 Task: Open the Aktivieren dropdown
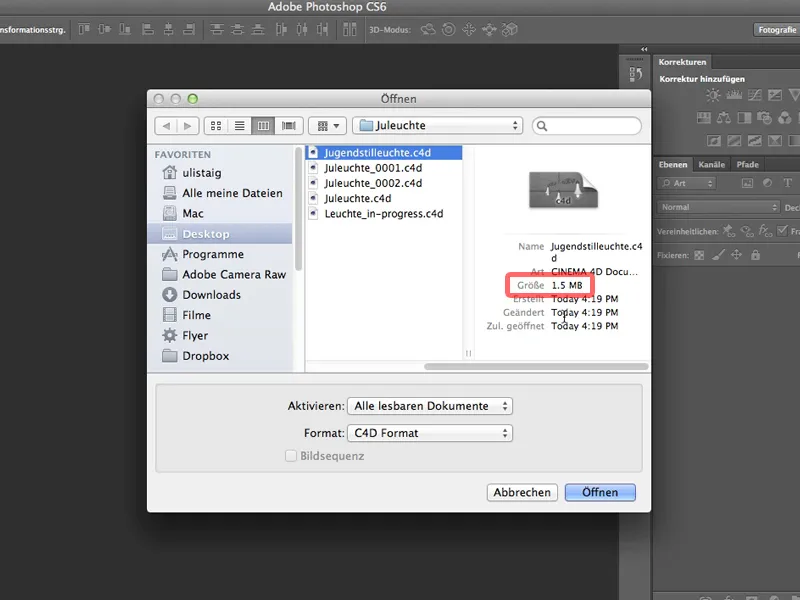pos(430,406)
